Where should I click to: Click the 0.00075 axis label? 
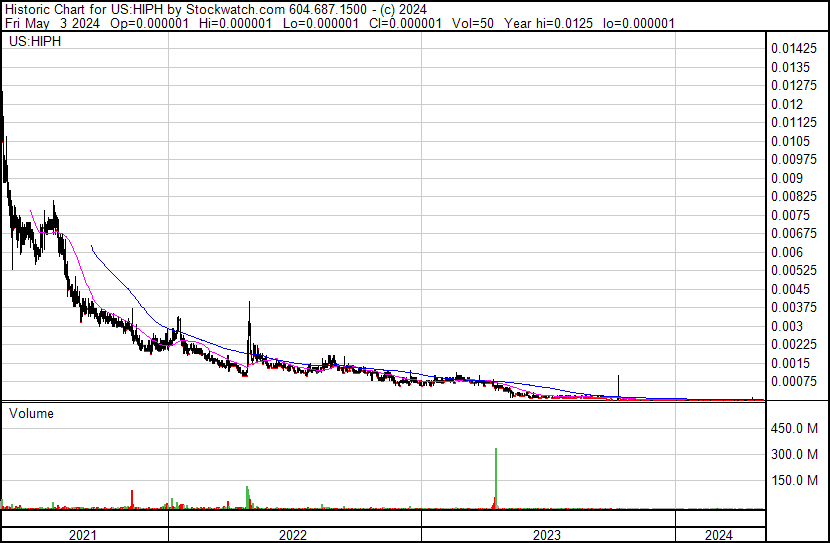794,382
